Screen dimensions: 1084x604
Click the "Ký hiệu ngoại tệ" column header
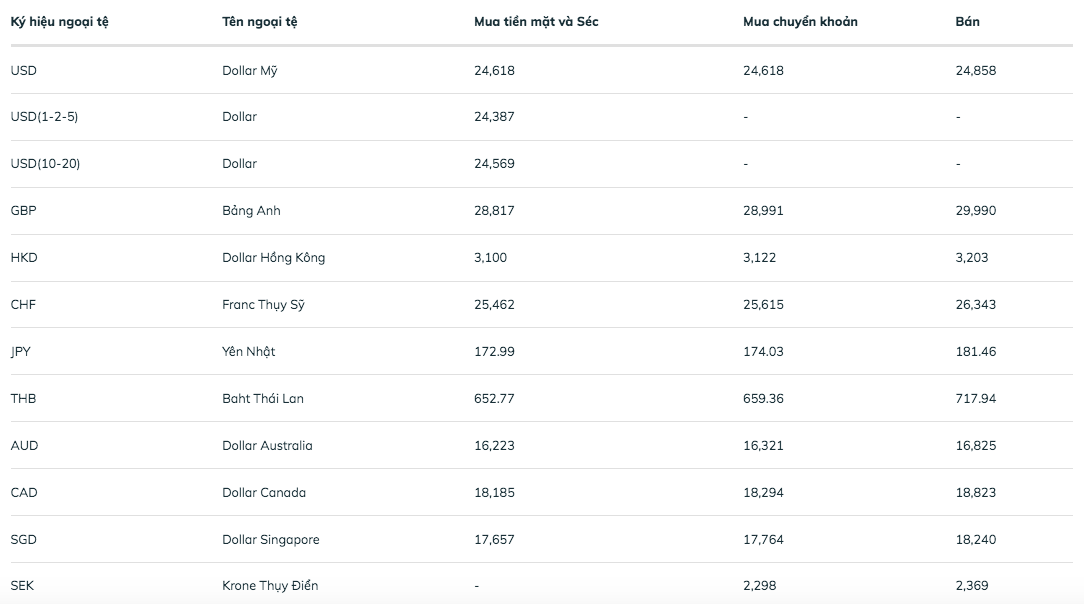[59, 22]
